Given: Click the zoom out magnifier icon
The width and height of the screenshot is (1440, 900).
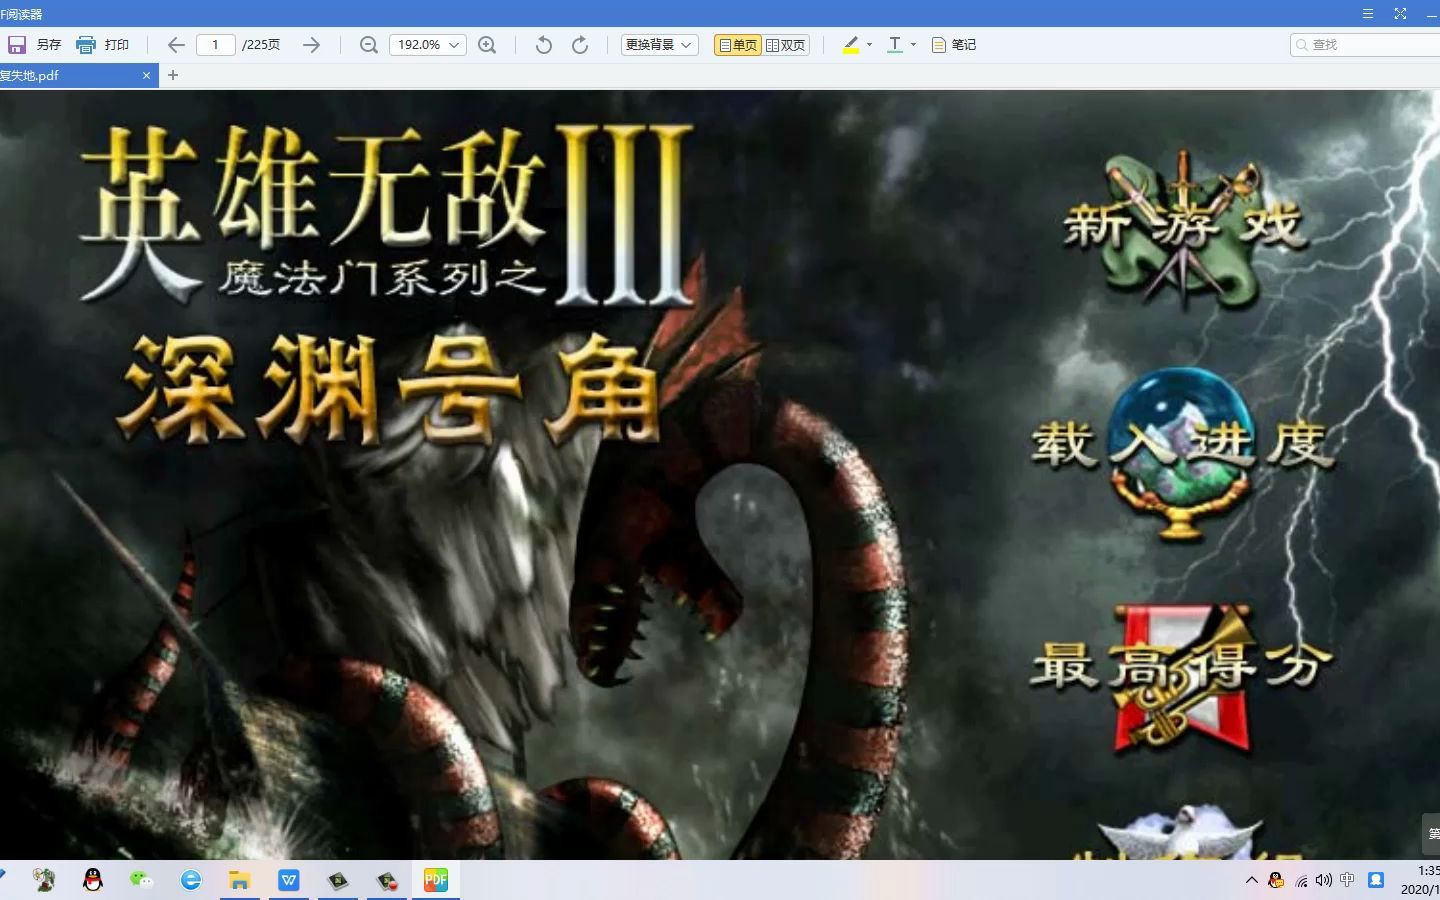Looking at the screenshot, I should [368, 45].
